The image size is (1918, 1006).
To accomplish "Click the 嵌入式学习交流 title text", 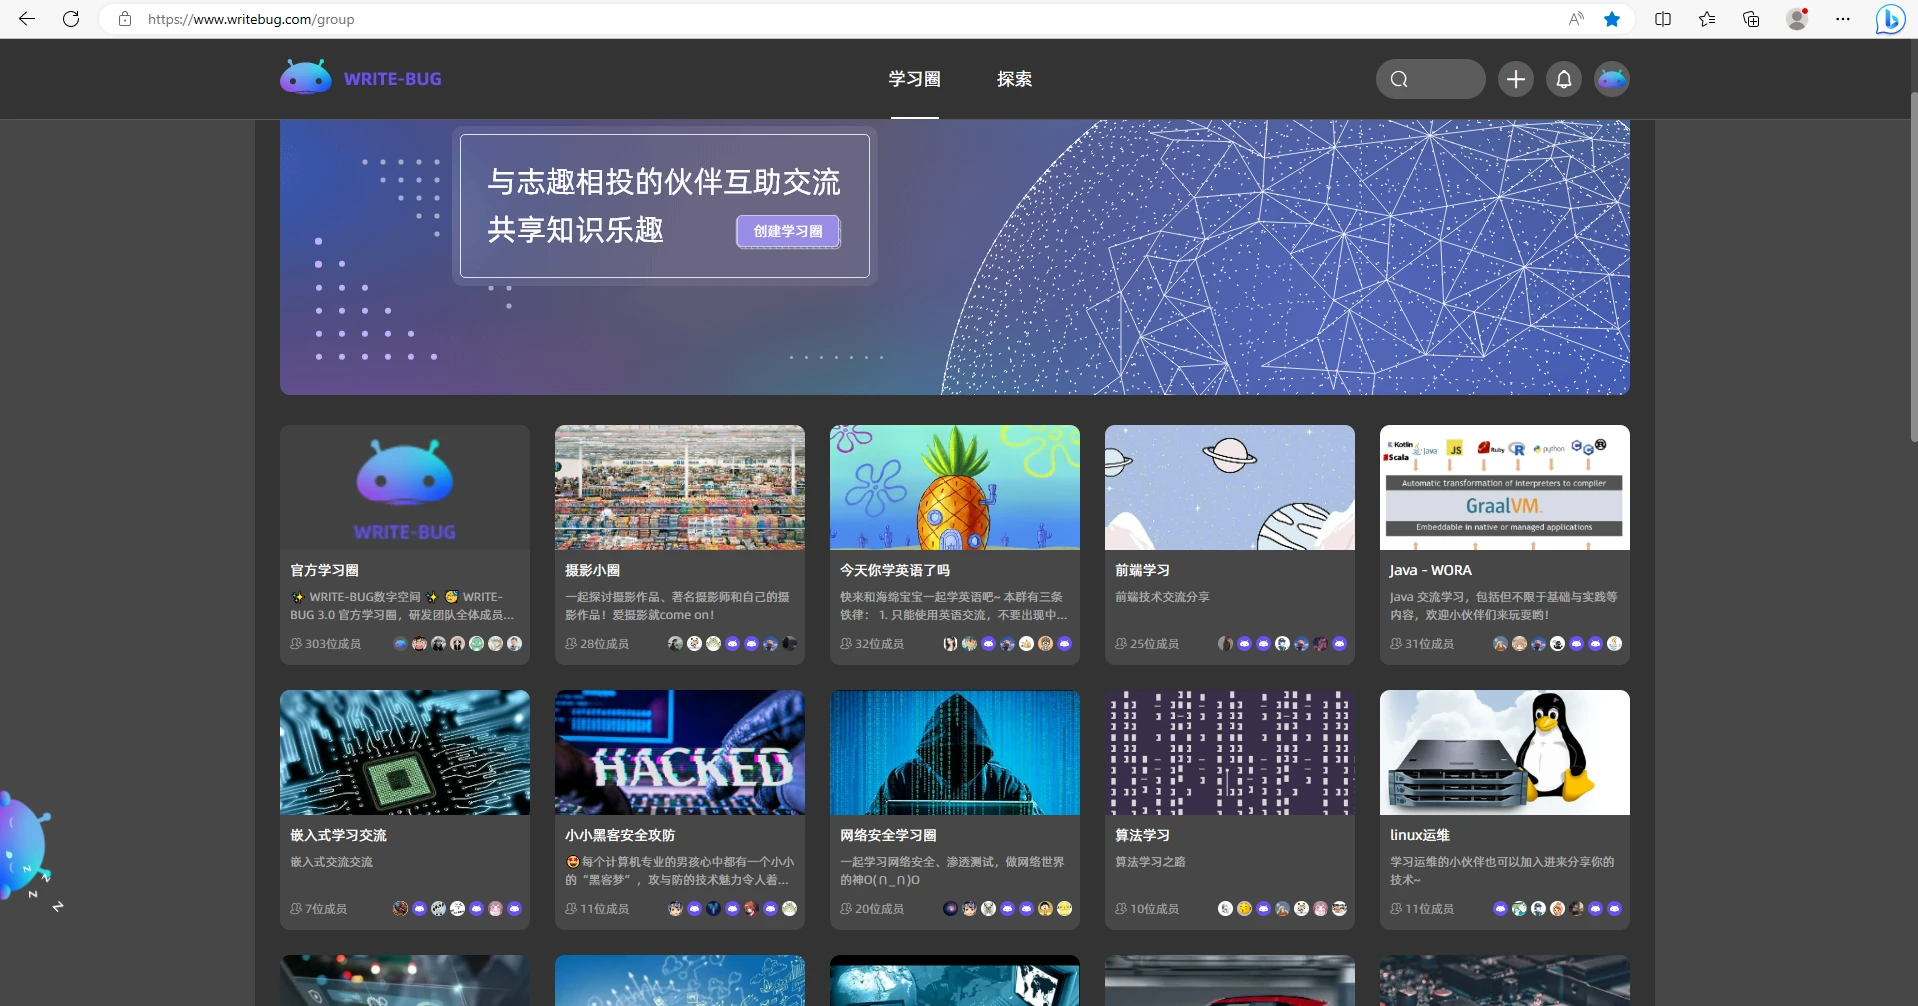I will coord(338,835).
